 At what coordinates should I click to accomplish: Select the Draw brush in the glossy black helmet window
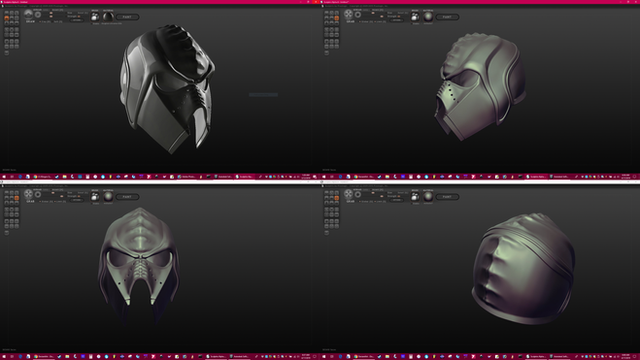7,18
